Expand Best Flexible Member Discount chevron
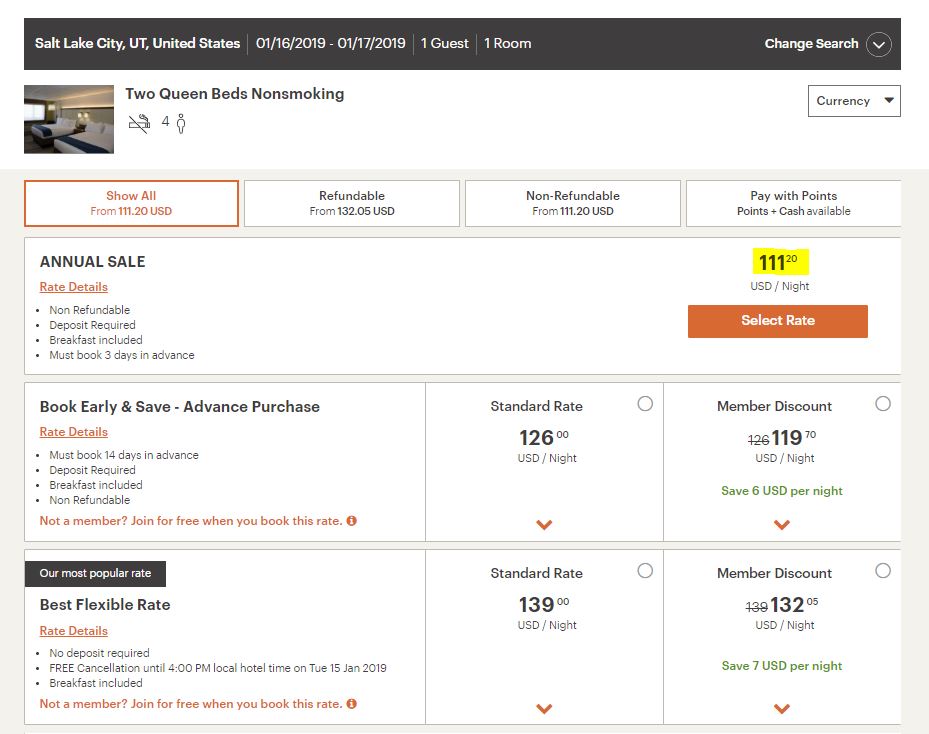This screenshot has height=734, width=929. [x=782, y=708]
